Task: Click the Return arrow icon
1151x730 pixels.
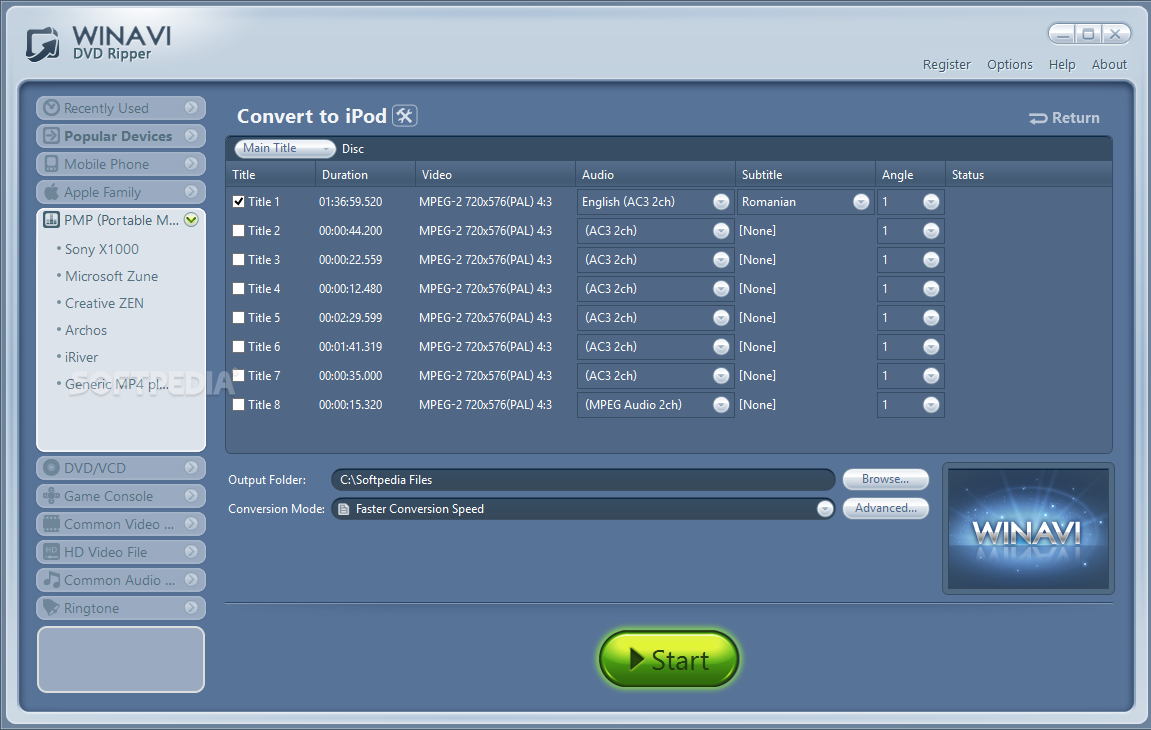Action: pyautogui.click(x=1037, y=118)
